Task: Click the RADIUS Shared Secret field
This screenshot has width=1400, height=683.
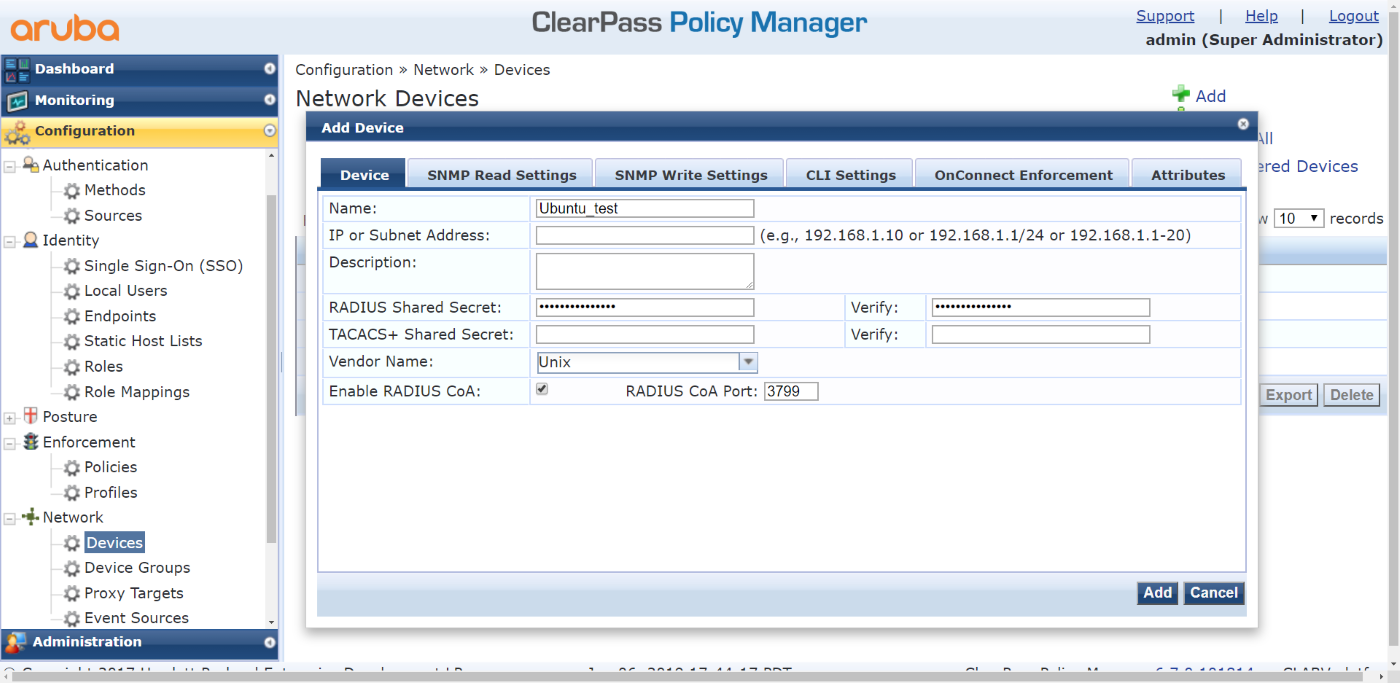Action: (645, 307)
